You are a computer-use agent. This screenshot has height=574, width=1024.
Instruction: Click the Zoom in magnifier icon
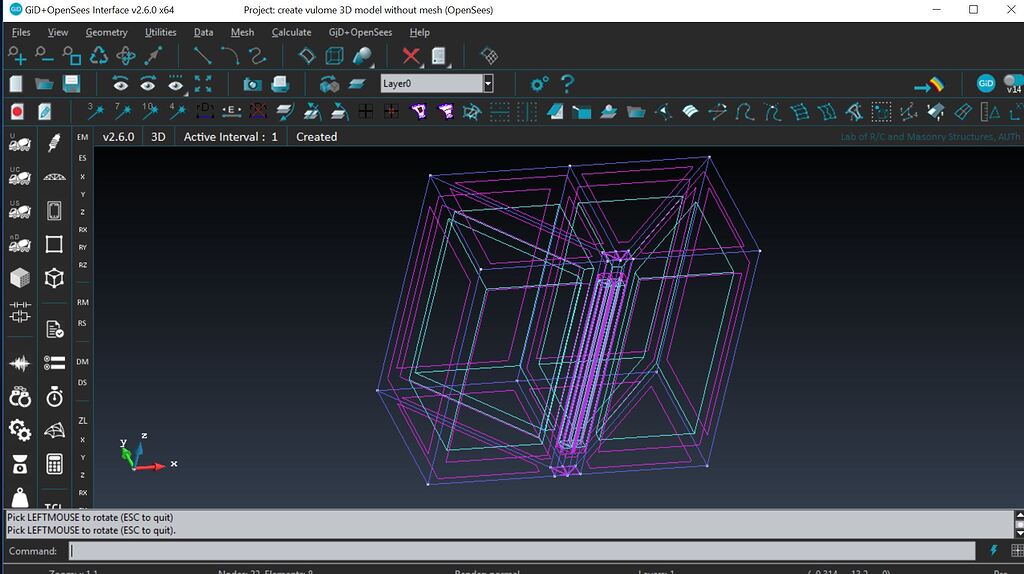coord(17,56)
